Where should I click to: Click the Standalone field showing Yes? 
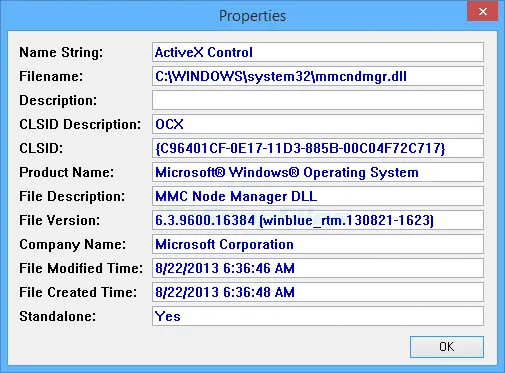[318, 316]
